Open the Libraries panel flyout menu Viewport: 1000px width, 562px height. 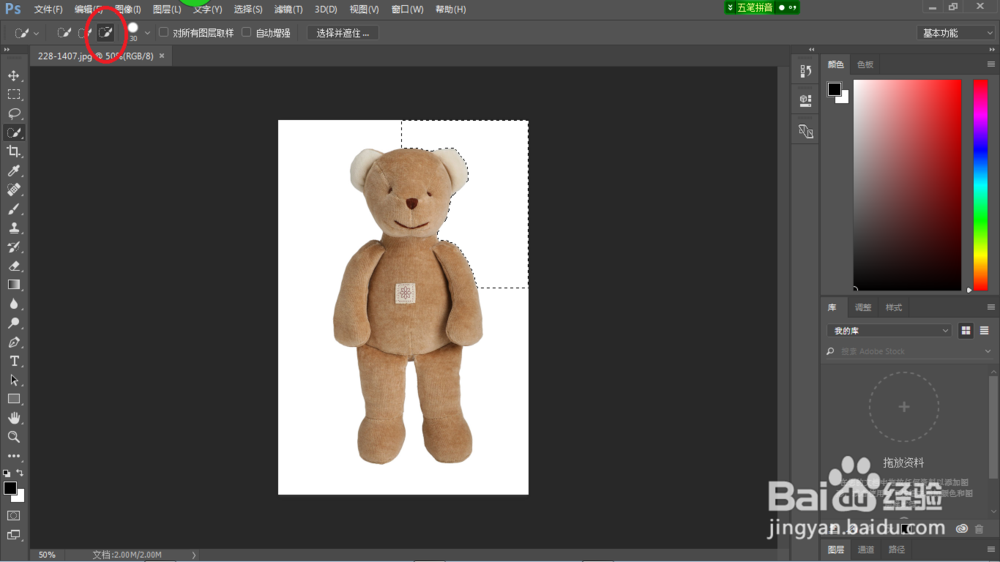[991, 307]
